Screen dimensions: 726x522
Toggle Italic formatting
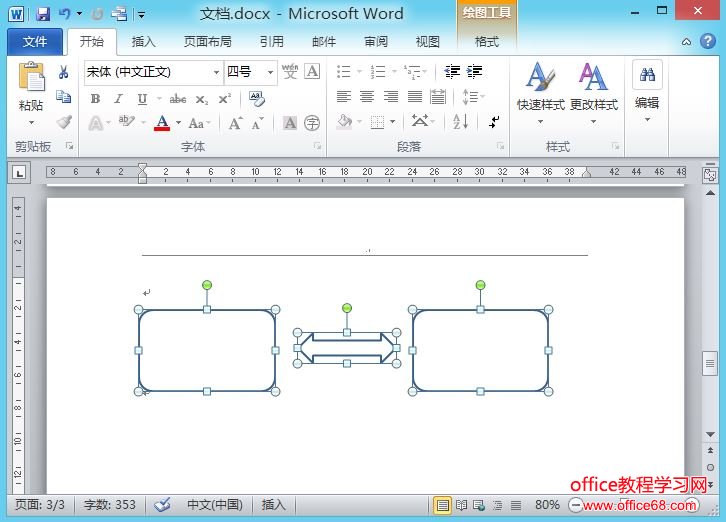tap(119, 99)
